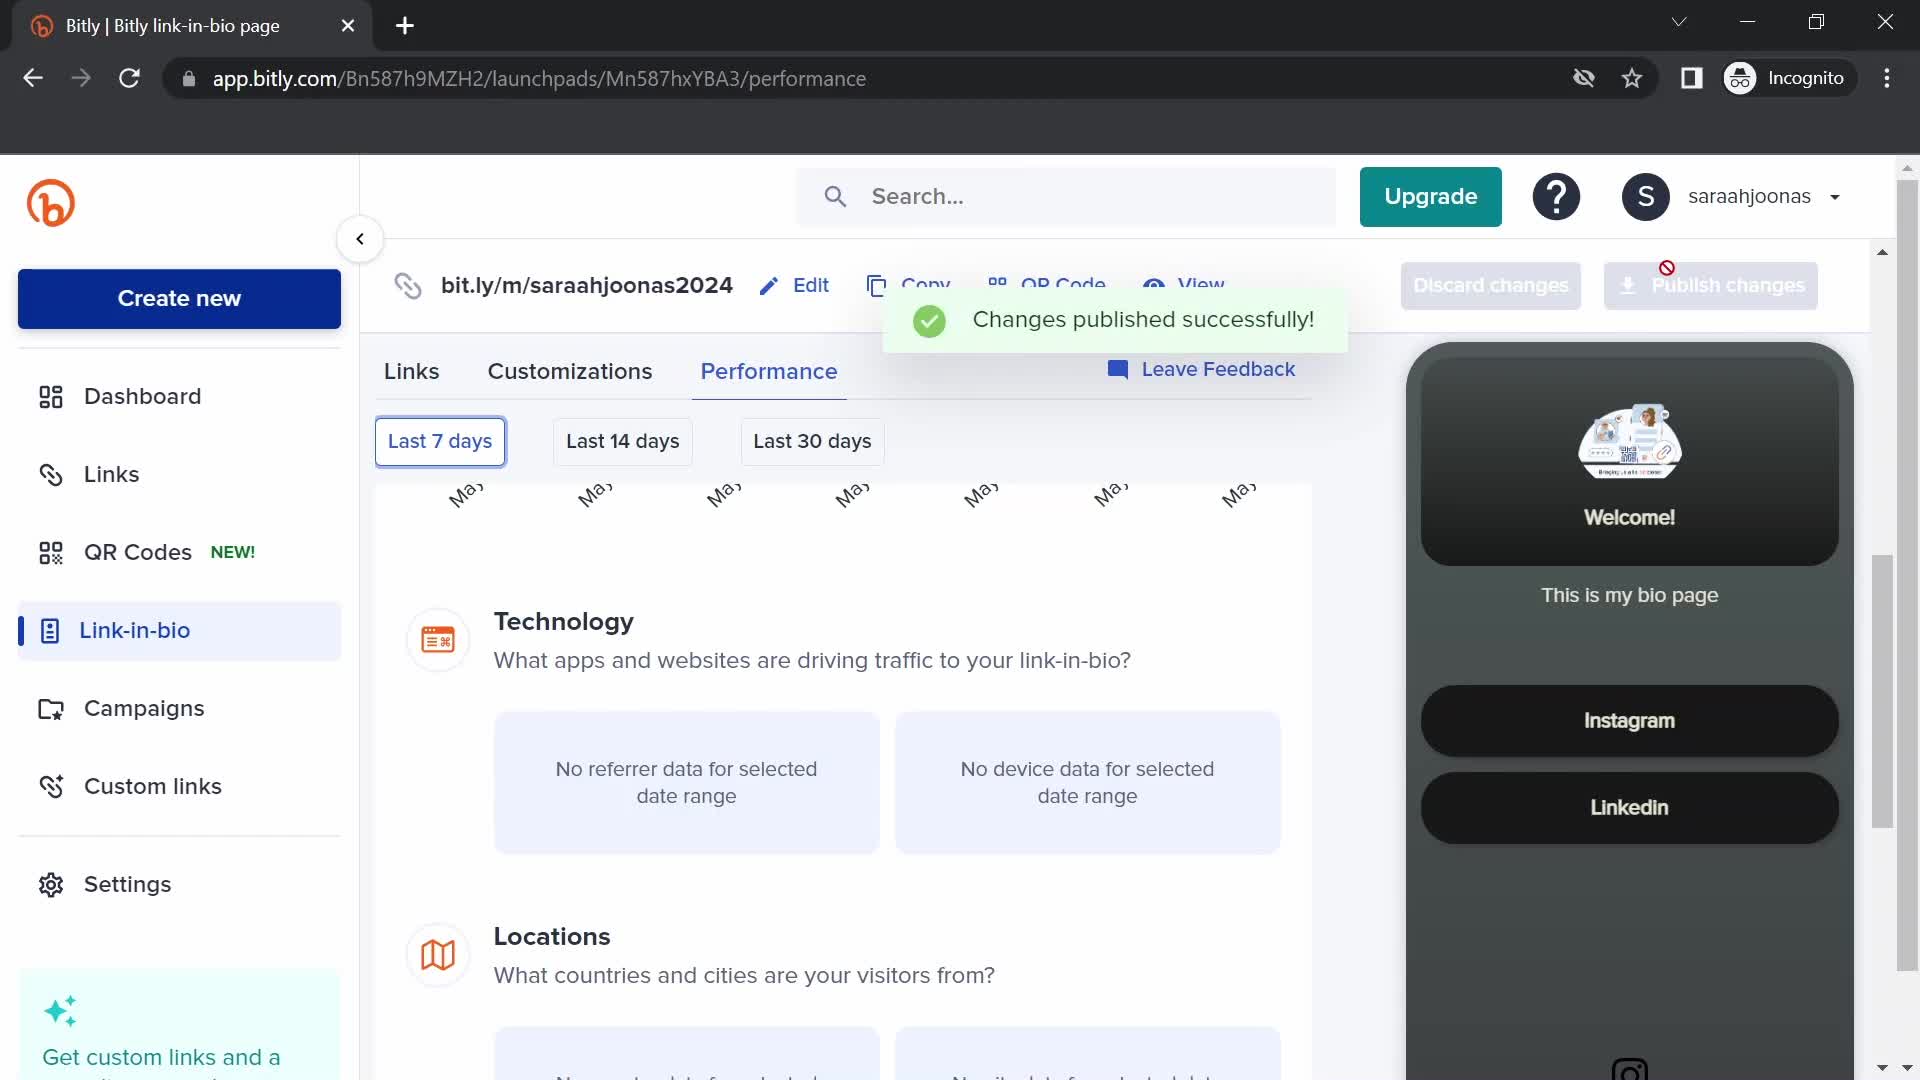The image size is (1920, 1080).
Task: Click Leave Feedback link
Action: point(1201,370)
